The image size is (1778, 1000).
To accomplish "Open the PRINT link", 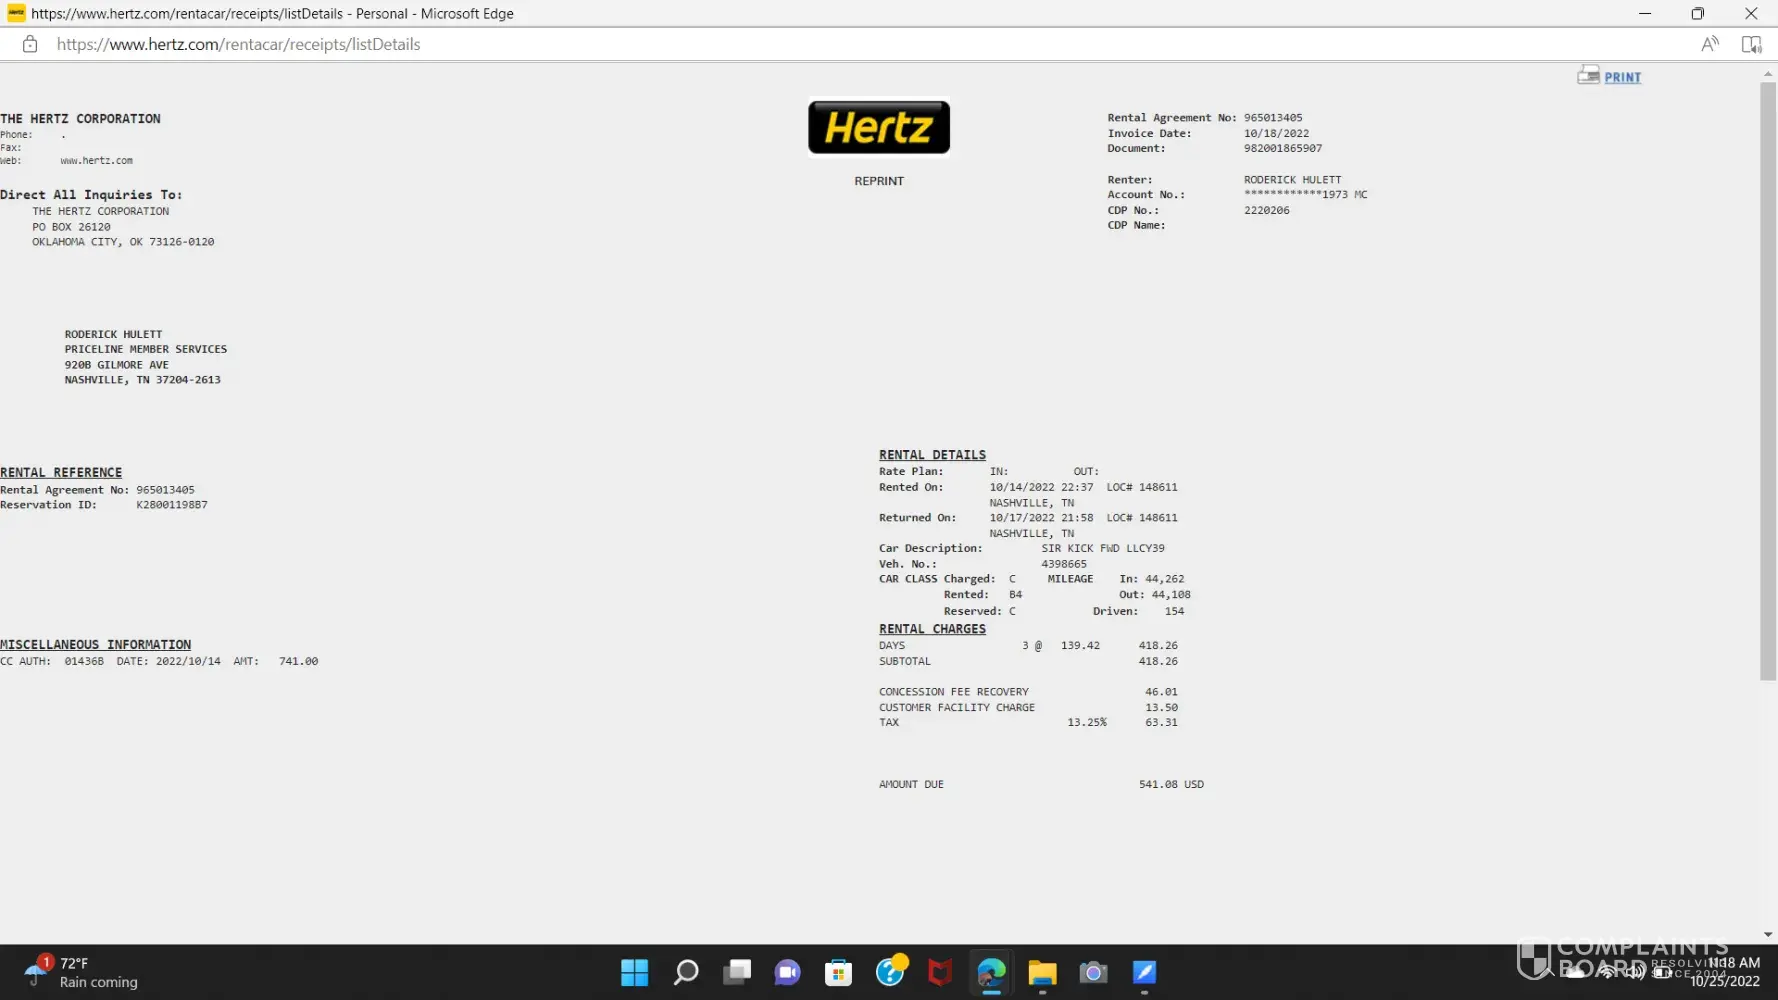I will click(x=1622, y=77).
